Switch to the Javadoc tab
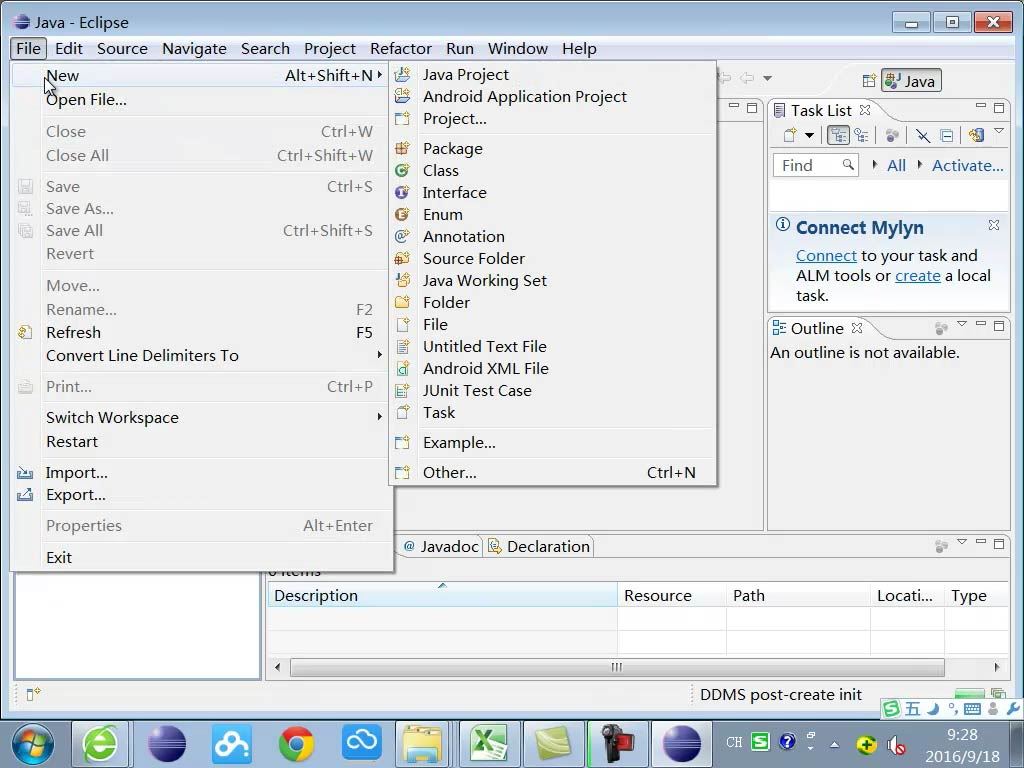 (441, 547)
